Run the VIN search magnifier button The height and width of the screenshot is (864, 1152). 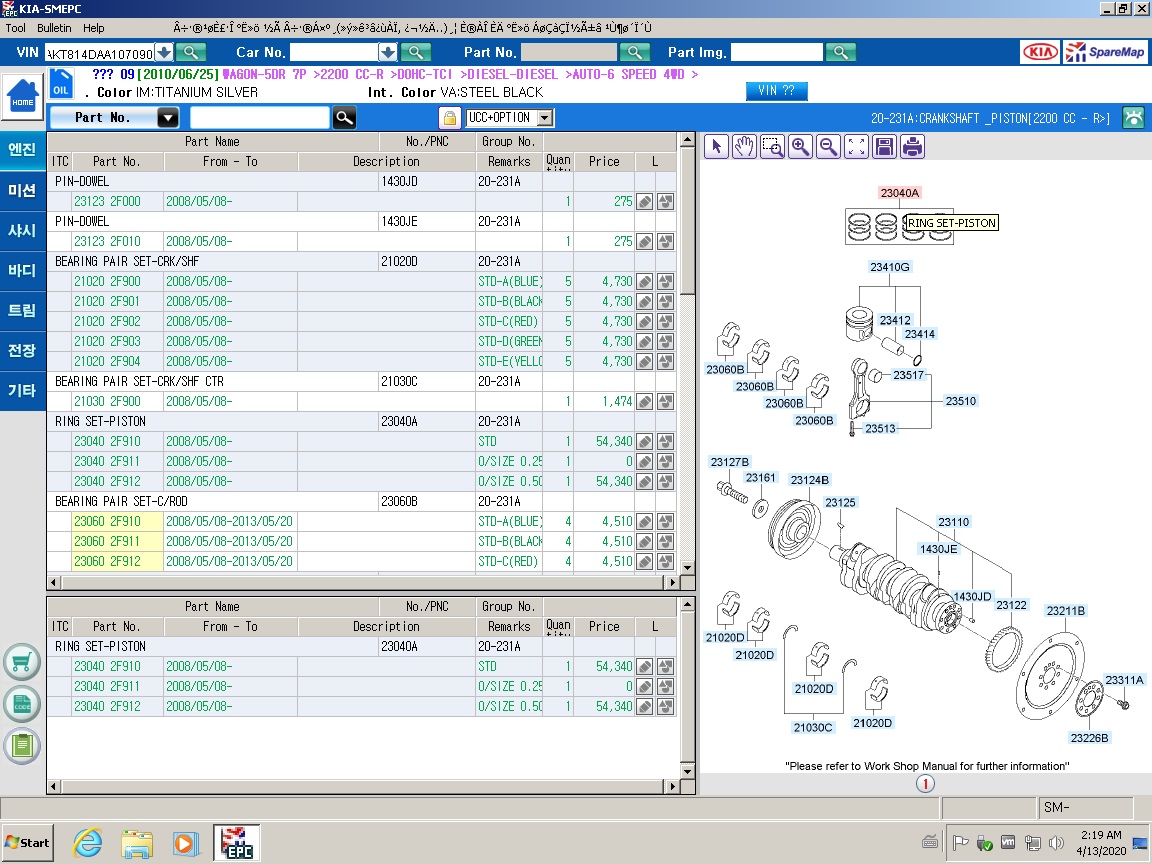pyautogui.click(x=191, y=52)
